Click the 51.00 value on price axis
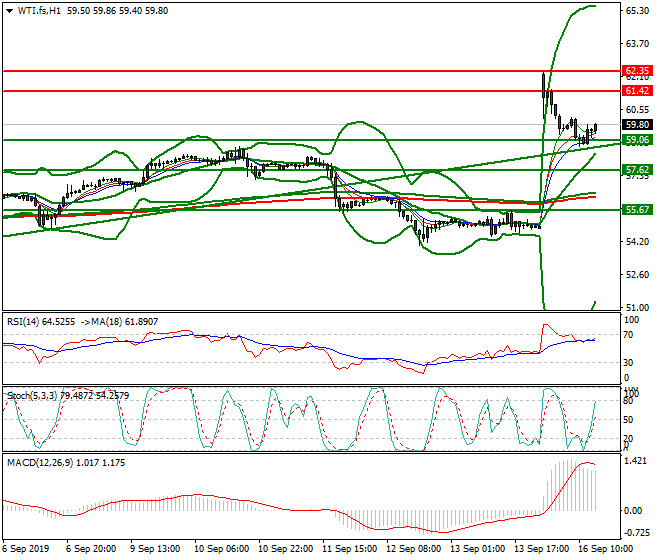The image size is (660, 560). click(637, 307)
